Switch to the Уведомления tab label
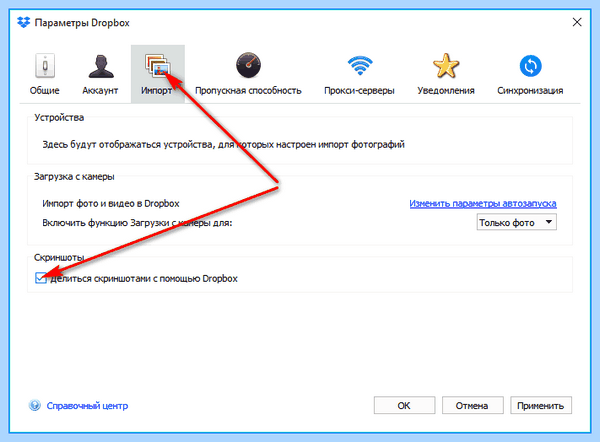600x442 pixels. (446, 91)
